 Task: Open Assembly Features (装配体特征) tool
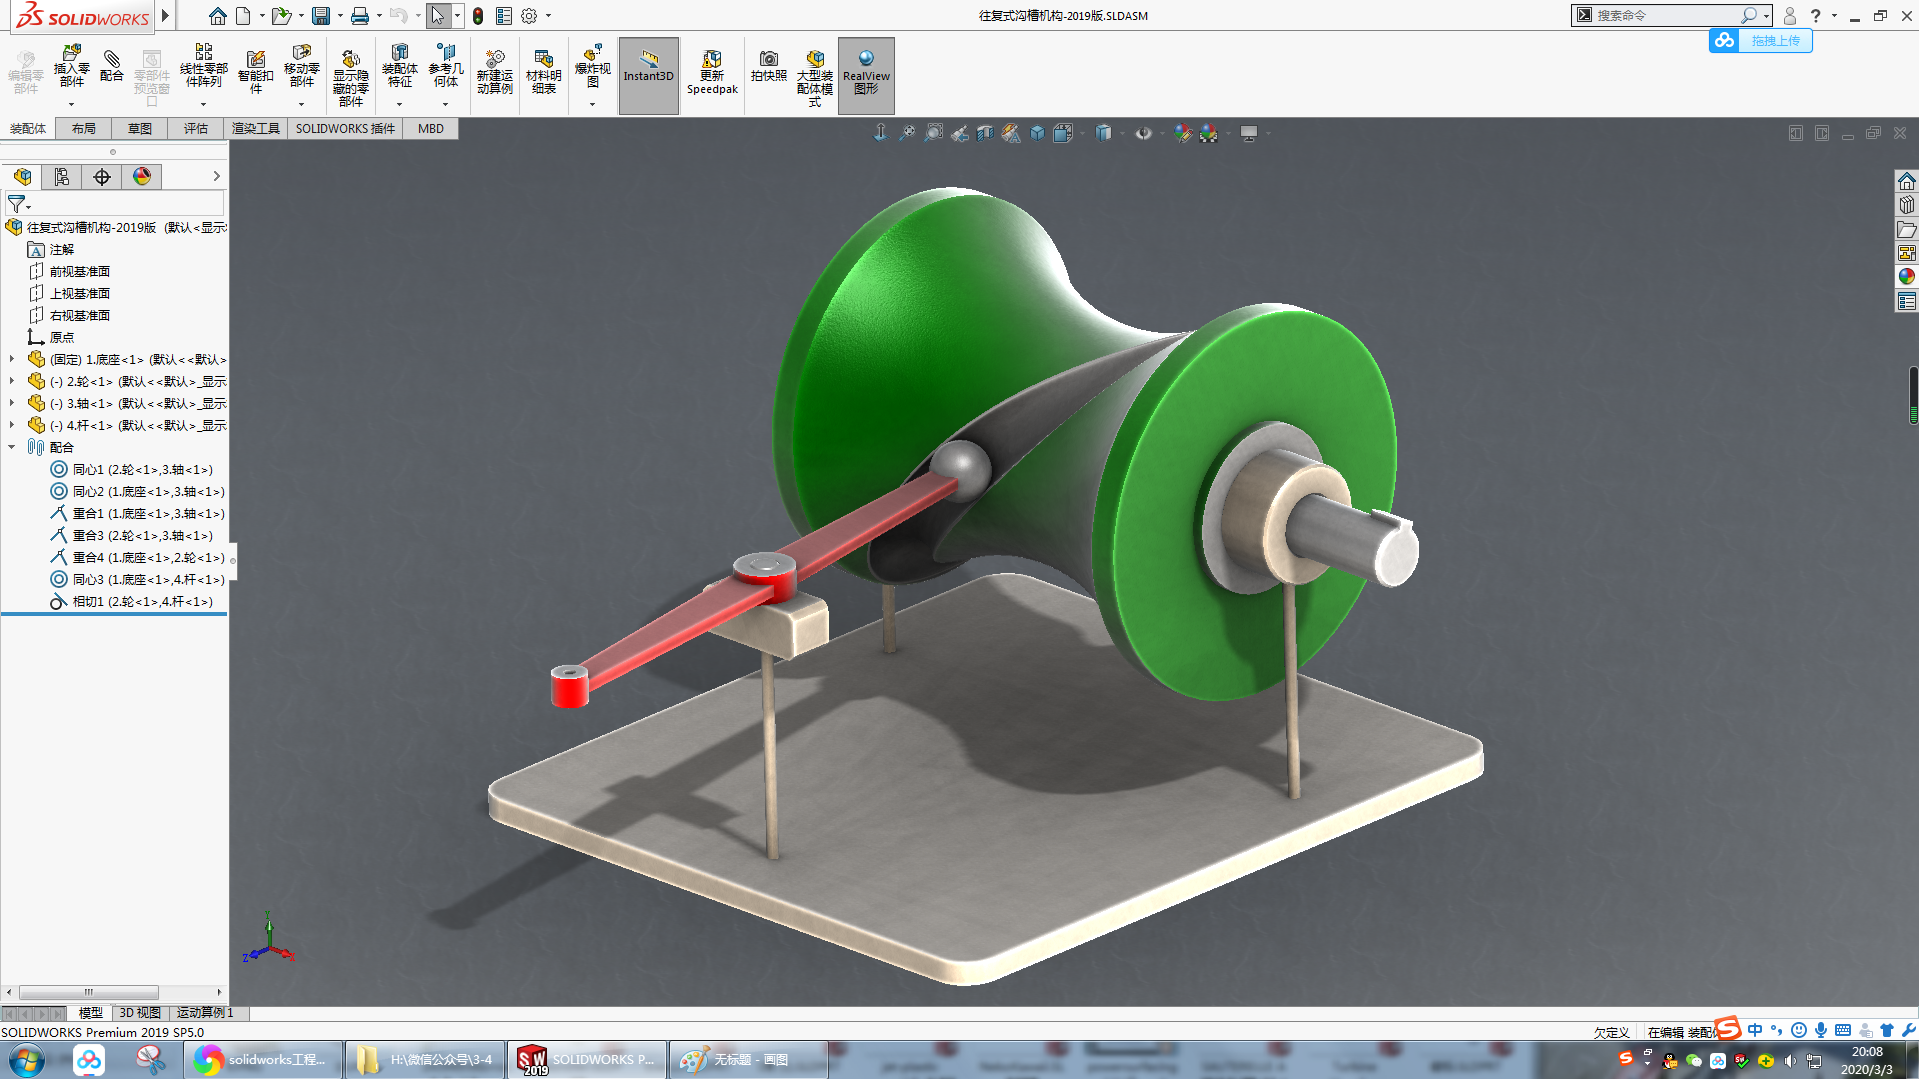(399, 67)
